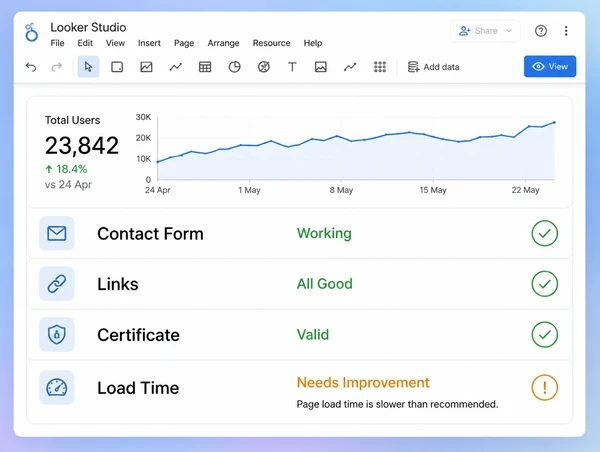Click the '30K' y-axis label
The image size is (600, 452).
point(143,117)
